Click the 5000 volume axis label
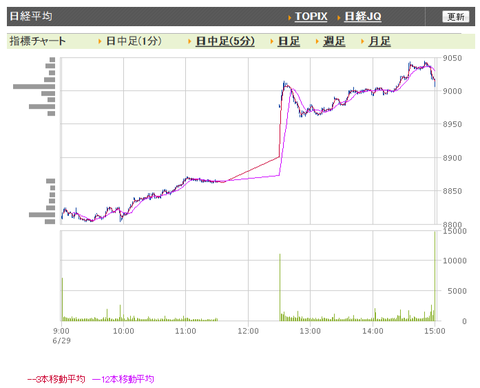This screenshot has width=480, height=388. 457,291
